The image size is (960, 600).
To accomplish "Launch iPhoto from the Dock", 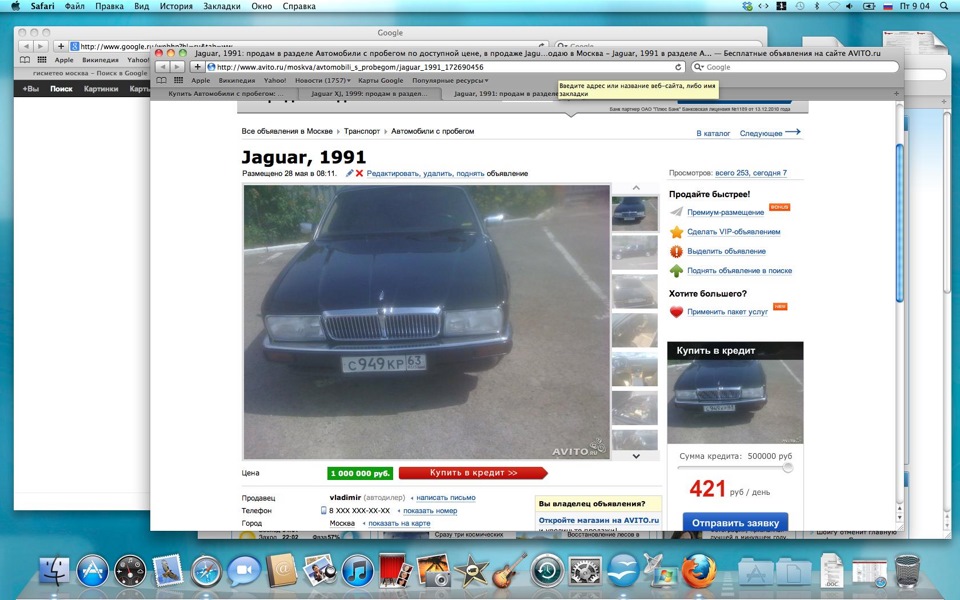I will tap(433, 570).
